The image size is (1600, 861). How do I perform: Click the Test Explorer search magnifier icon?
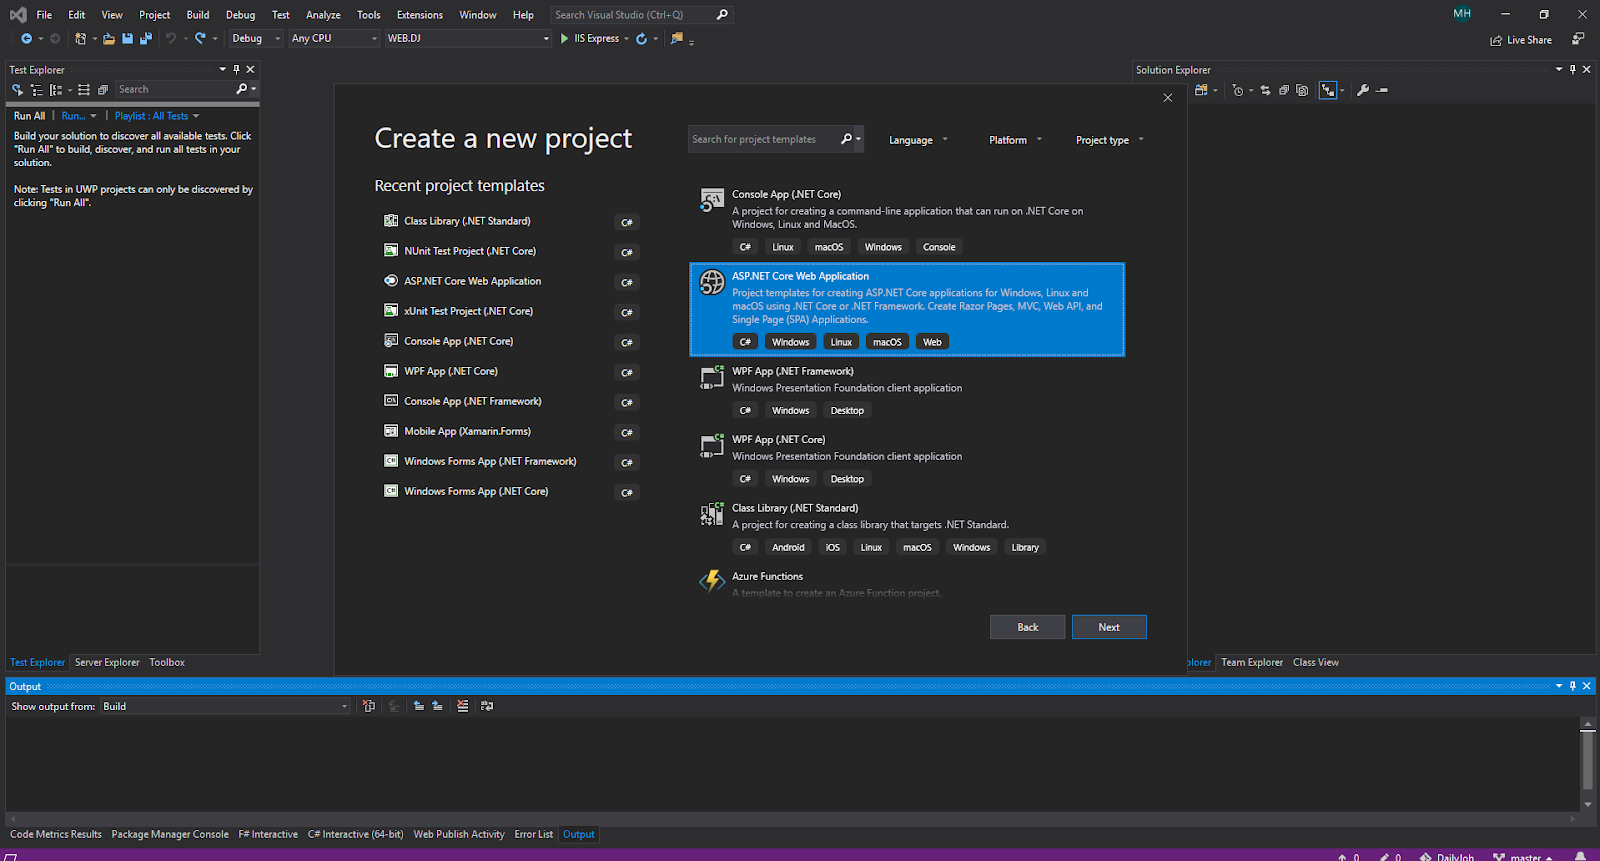click(241, 89)
